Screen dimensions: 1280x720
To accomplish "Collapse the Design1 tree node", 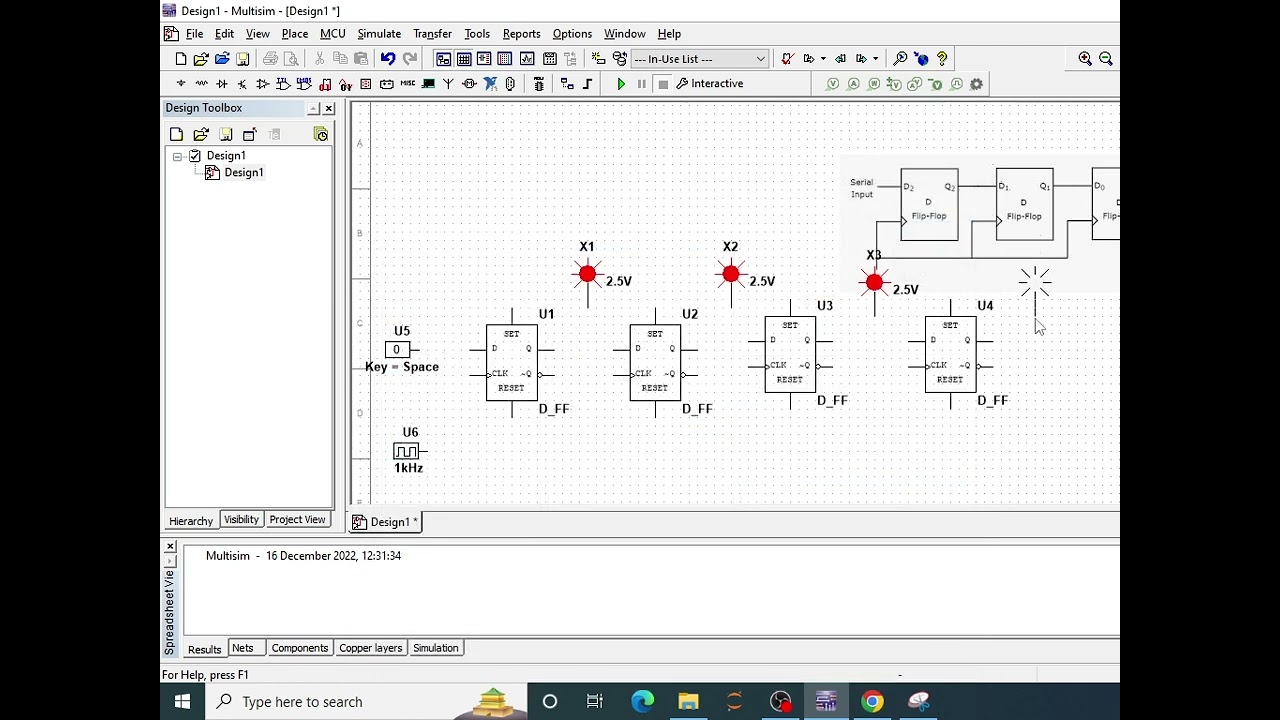I will click(x=177, y=157).
